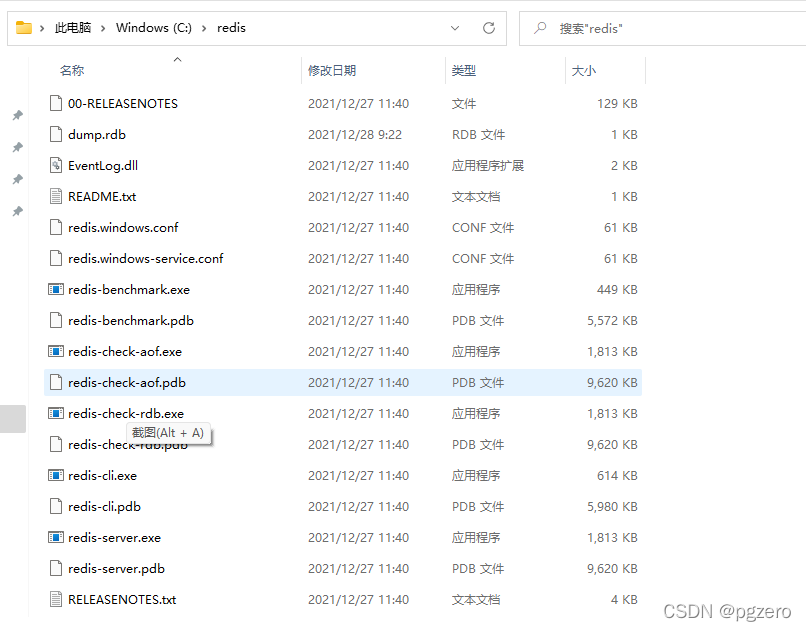The width and height of the screenshot is (806, 631).
Task: Click the EventLog.dll gear file icon
Action: coord(56,165)
